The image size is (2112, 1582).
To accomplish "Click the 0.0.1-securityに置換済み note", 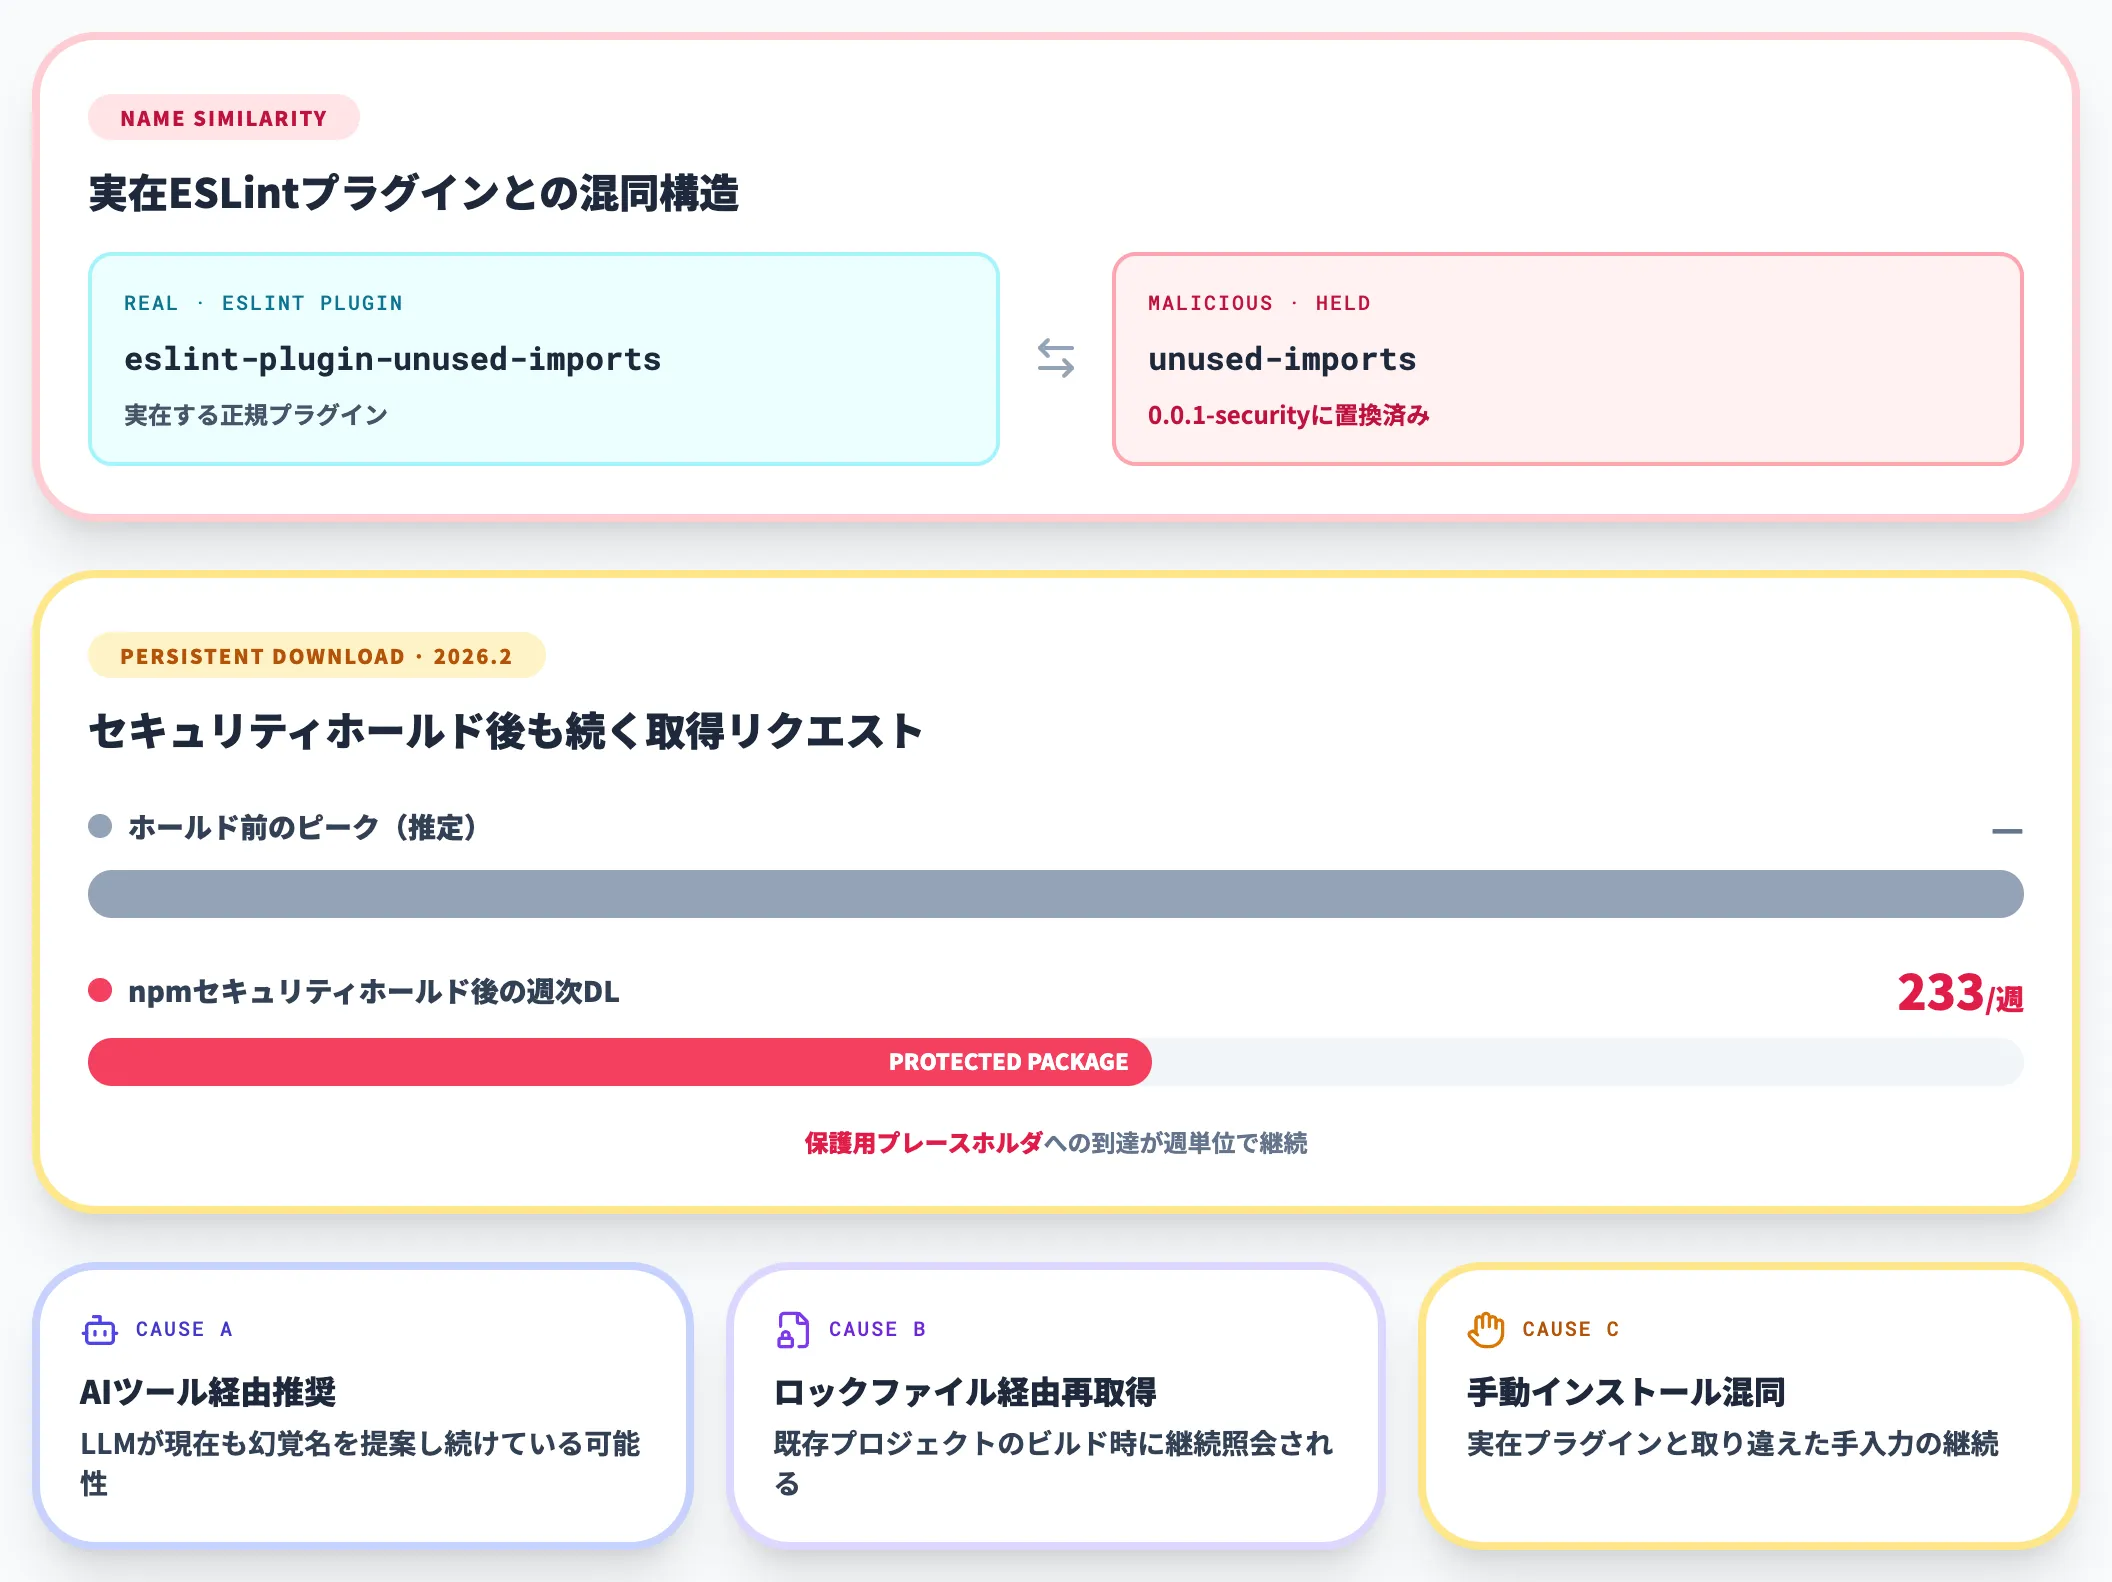I will tap(1288, 415).
